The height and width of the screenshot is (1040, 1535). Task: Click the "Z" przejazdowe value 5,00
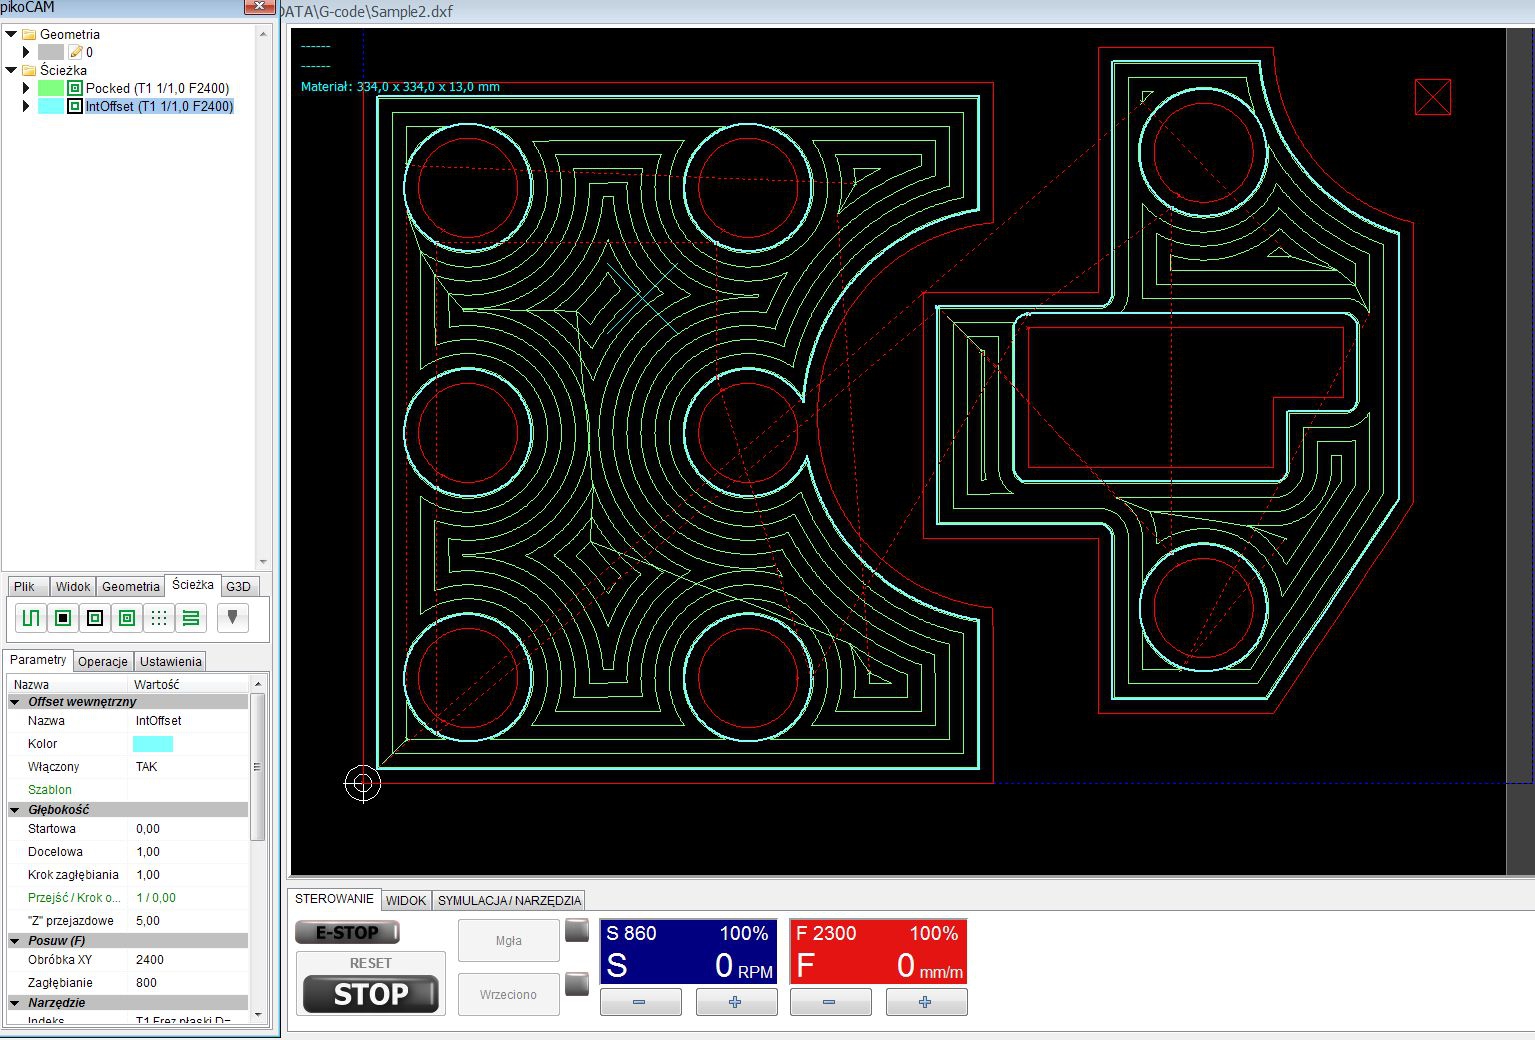pos(189,921)
